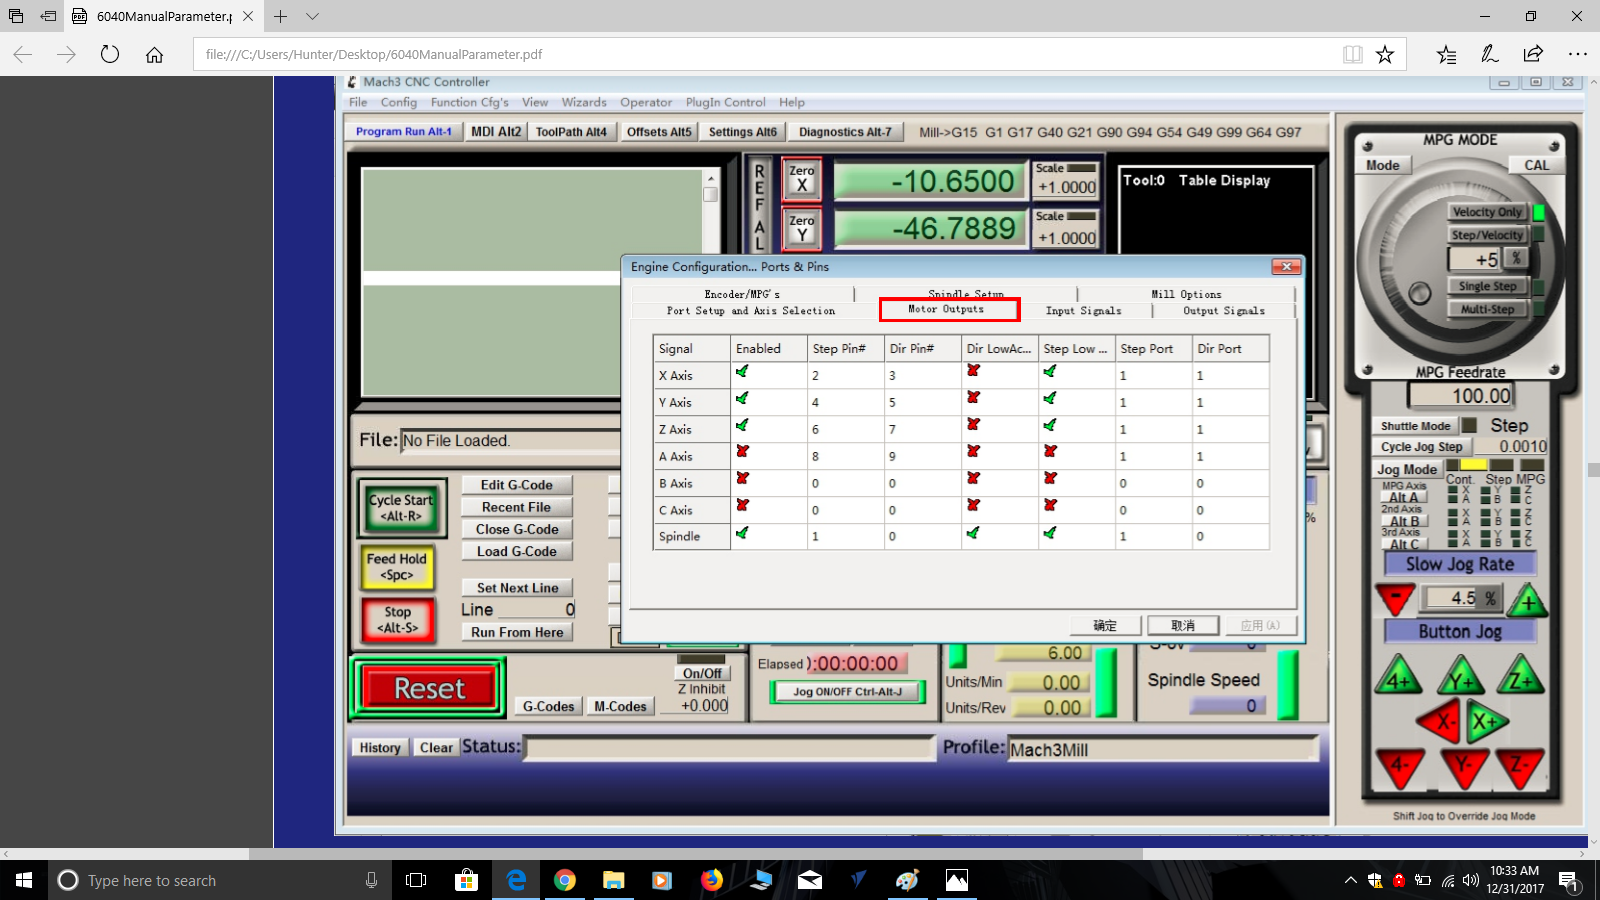The image size is (1600, 900).
Task: Increase slow jog rate with green plus
Action: click(1527, 600)
